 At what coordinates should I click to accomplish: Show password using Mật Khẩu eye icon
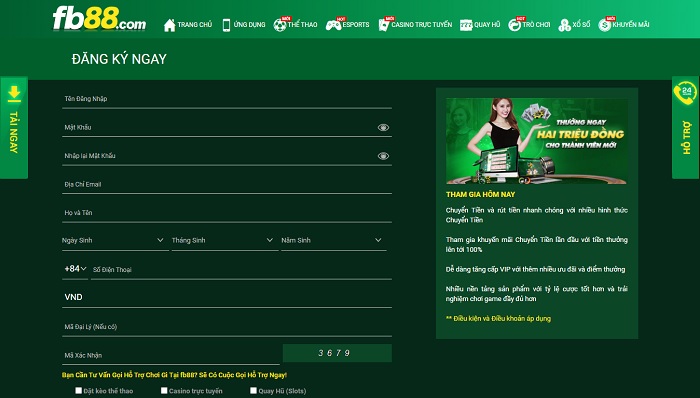point(383,128)
